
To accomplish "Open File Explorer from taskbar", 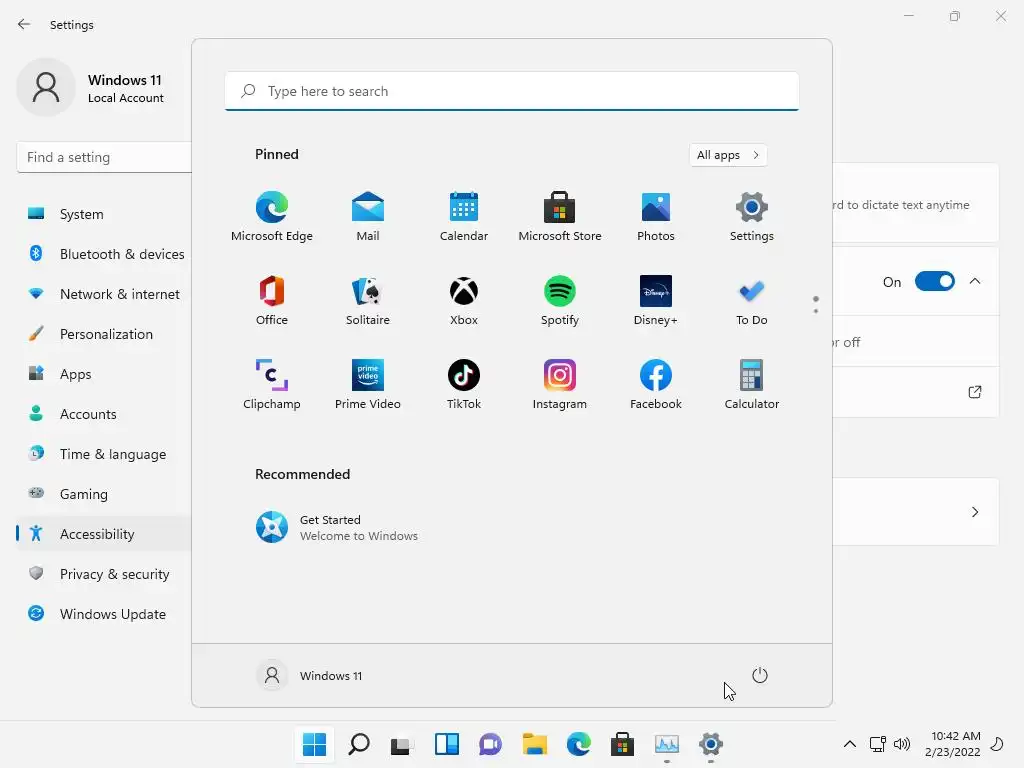I will pos(535,744).
